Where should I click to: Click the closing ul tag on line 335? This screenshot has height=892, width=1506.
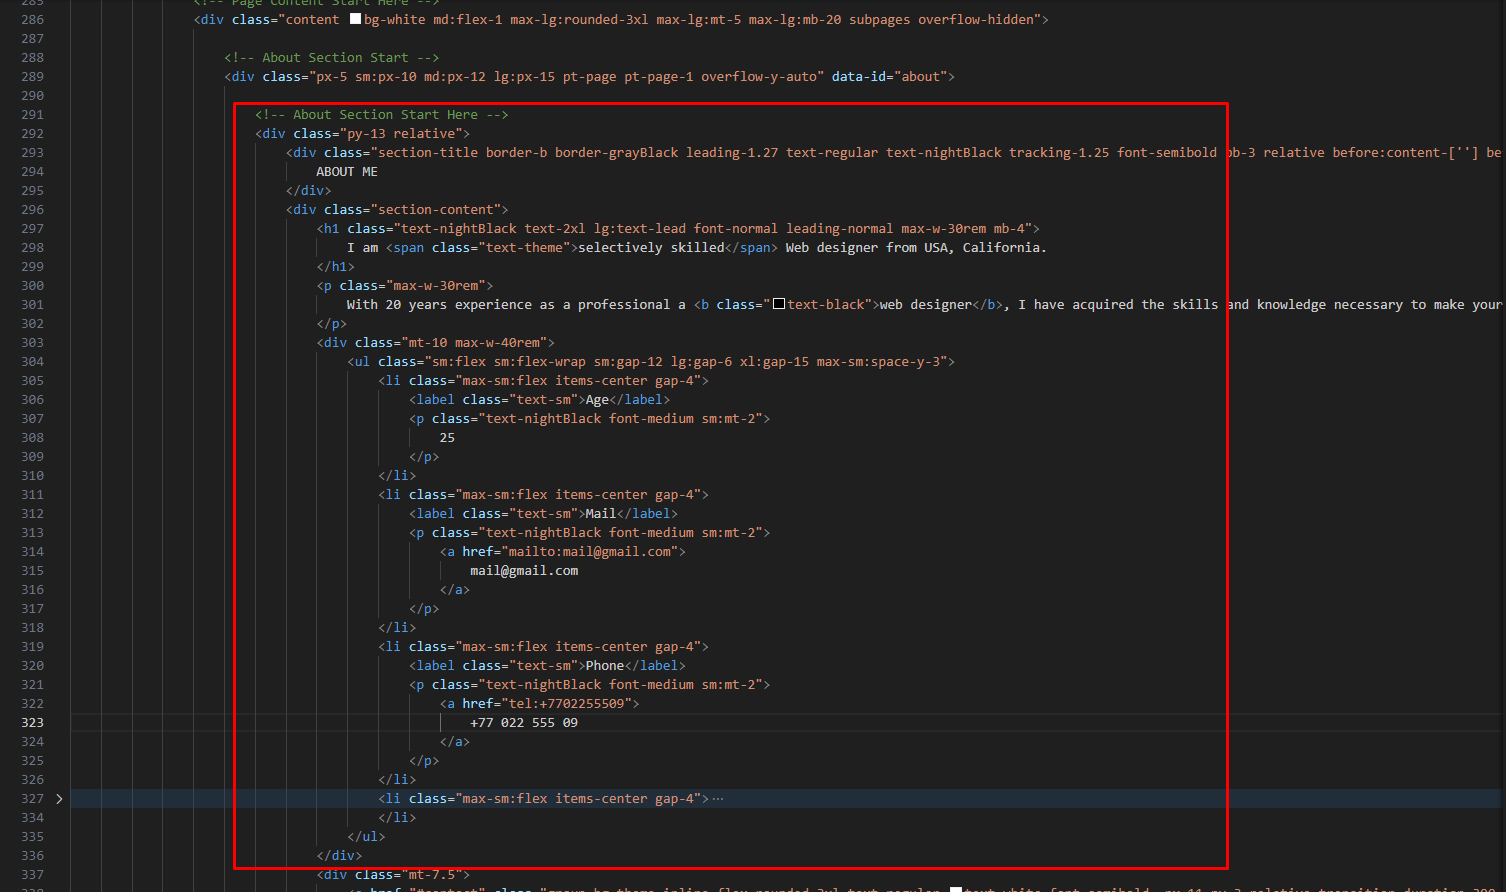[x=366, y=836]
